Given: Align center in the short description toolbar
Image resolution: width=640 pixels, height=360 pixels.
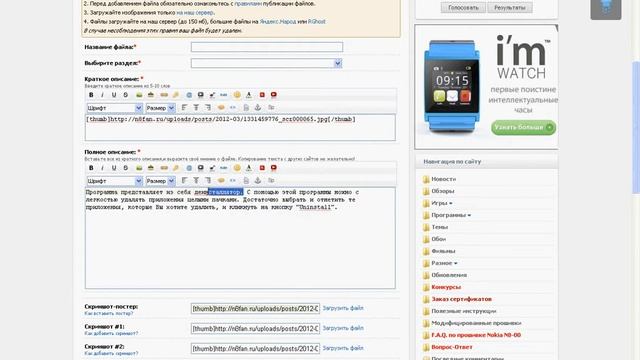Looking at the screenshot, I should [x=196, y=107].
